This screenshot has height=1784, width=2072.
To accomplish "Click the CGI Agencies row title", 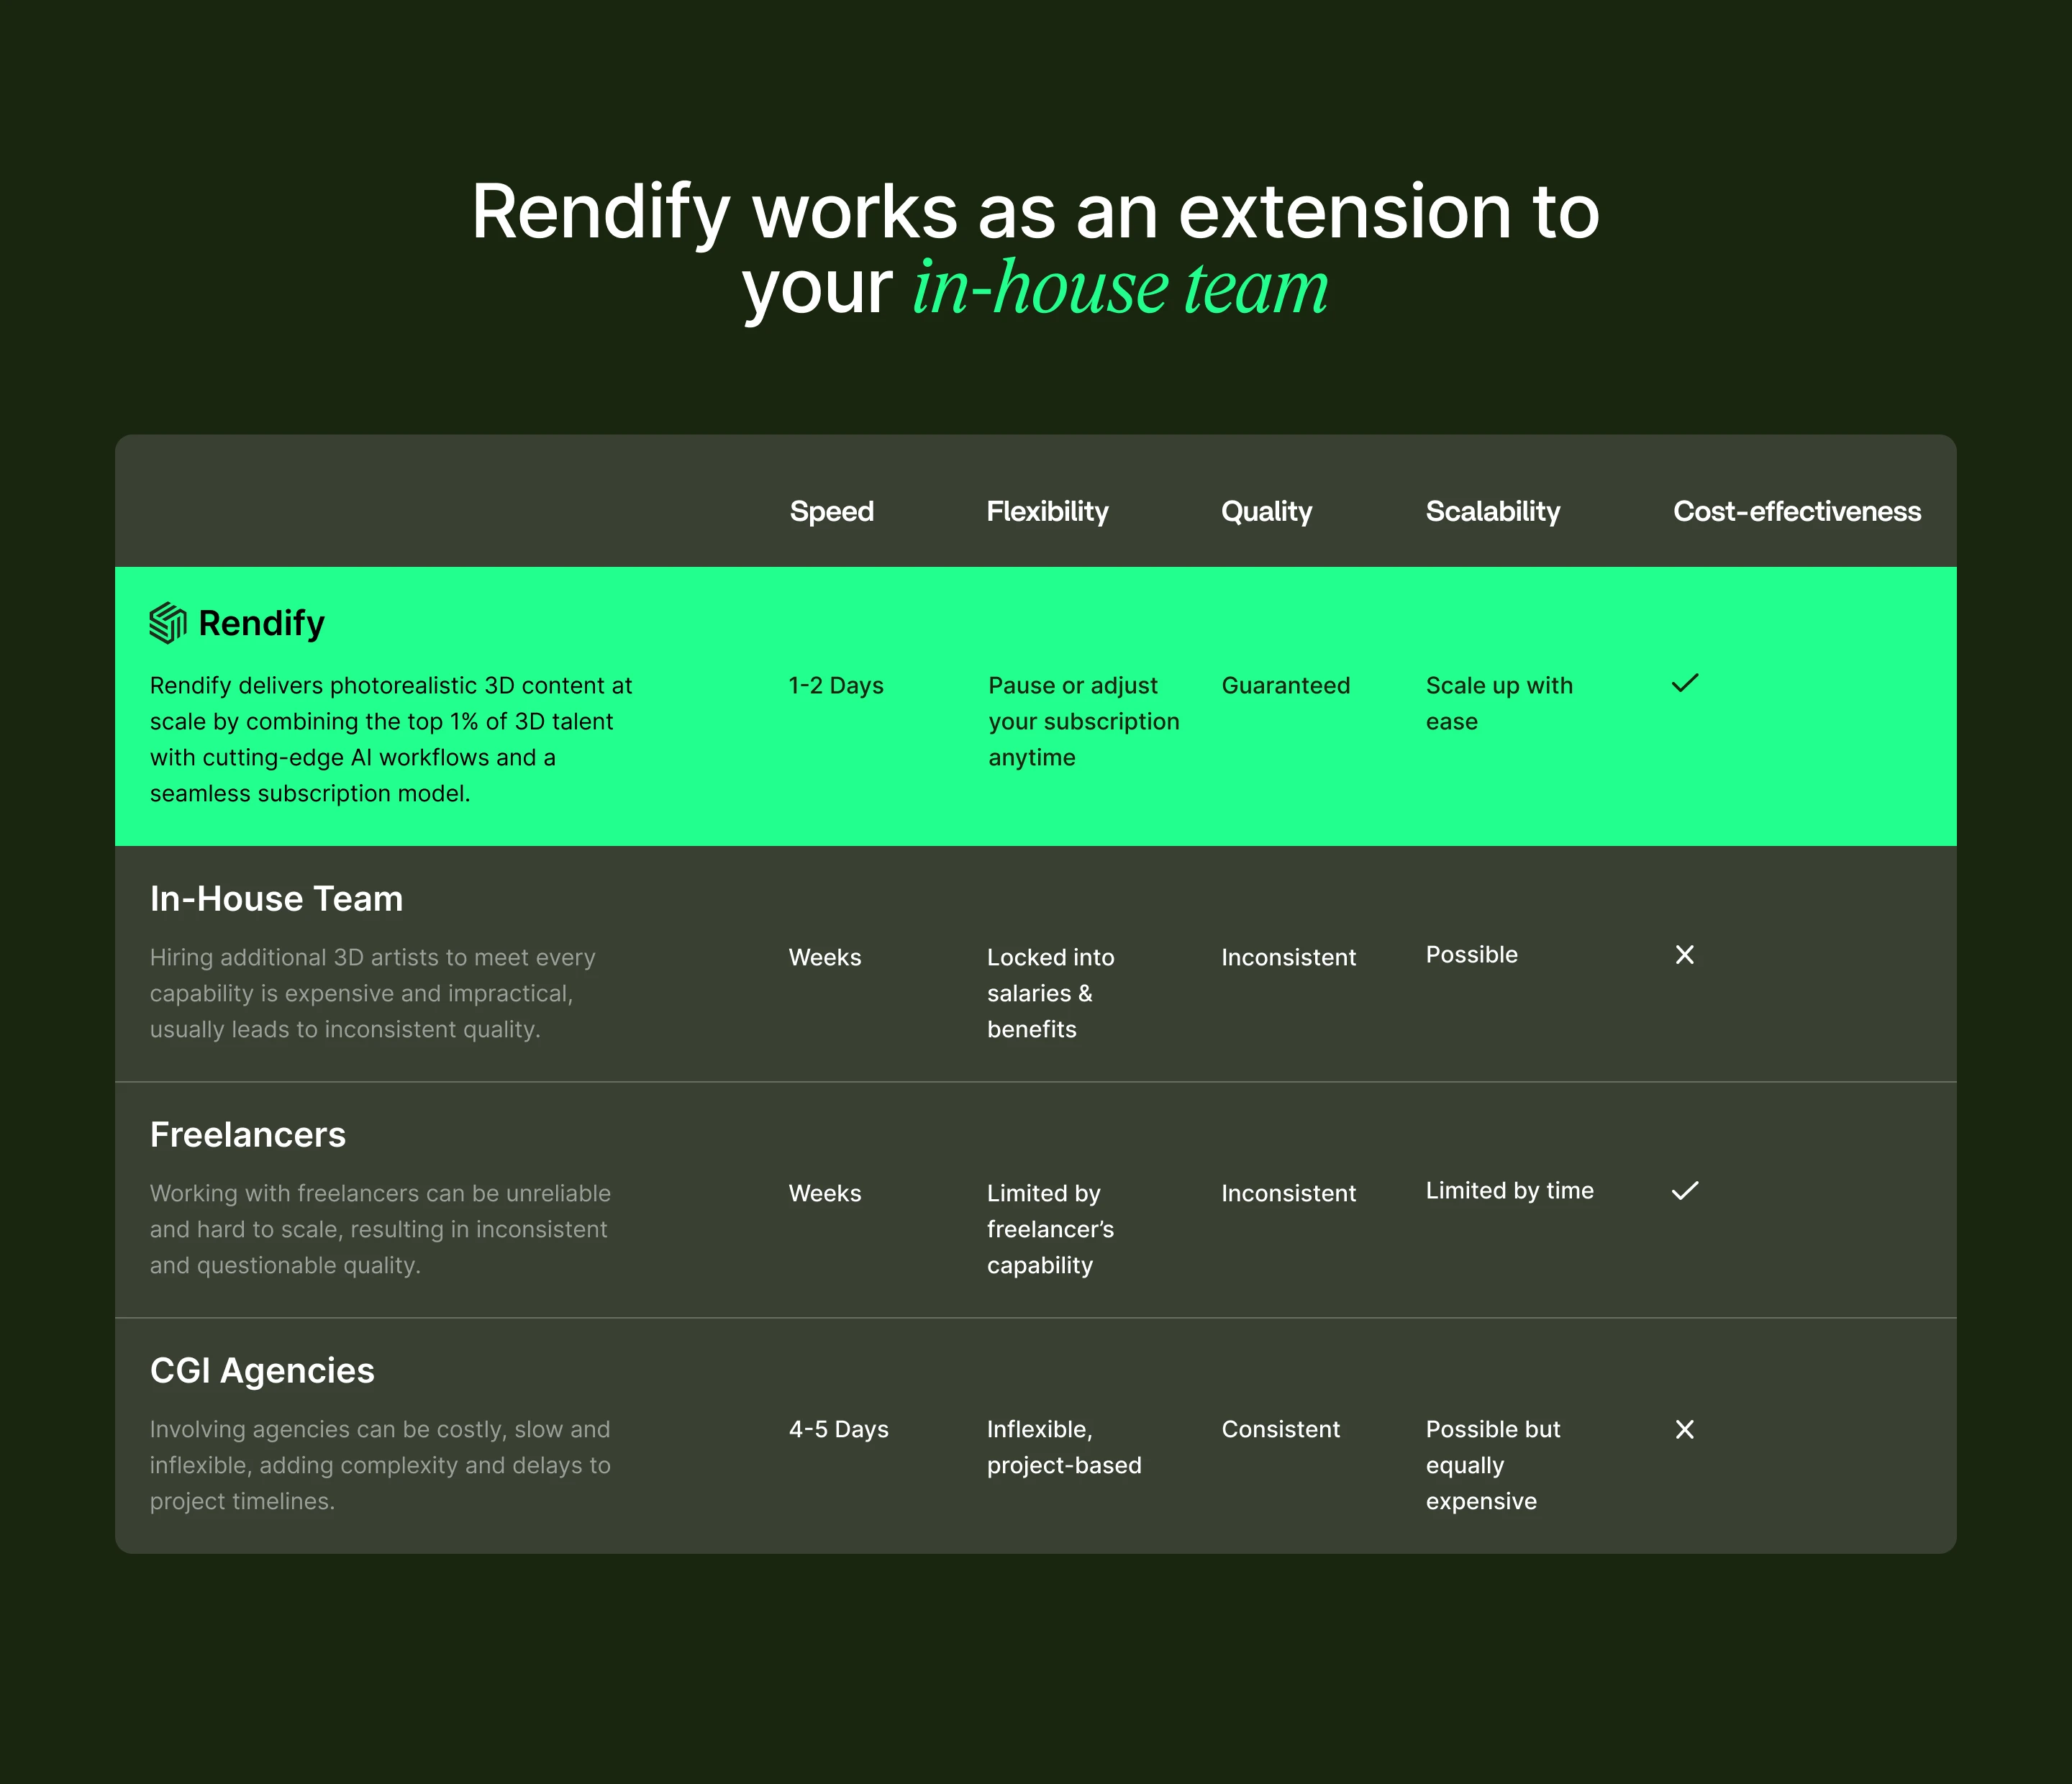I will pos(262,1370).
